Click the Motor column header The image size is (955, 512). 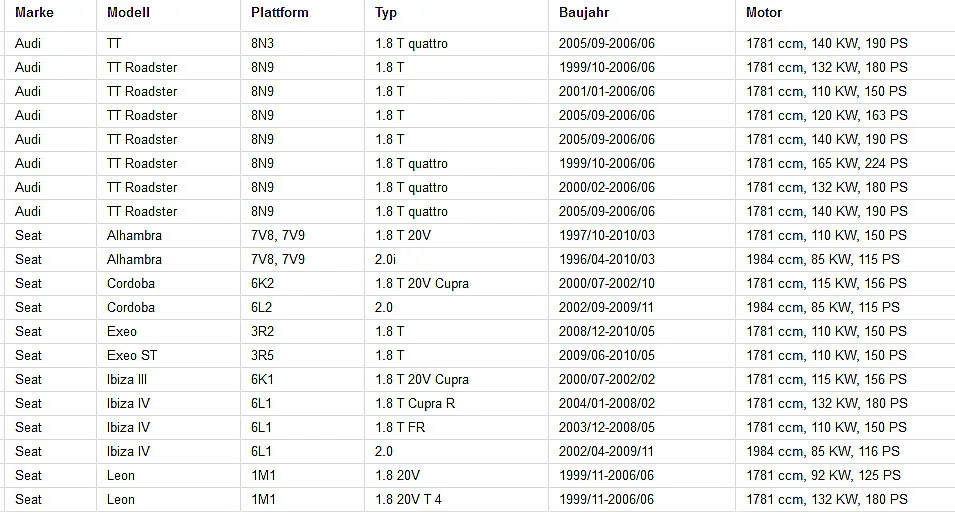(845, 13)
